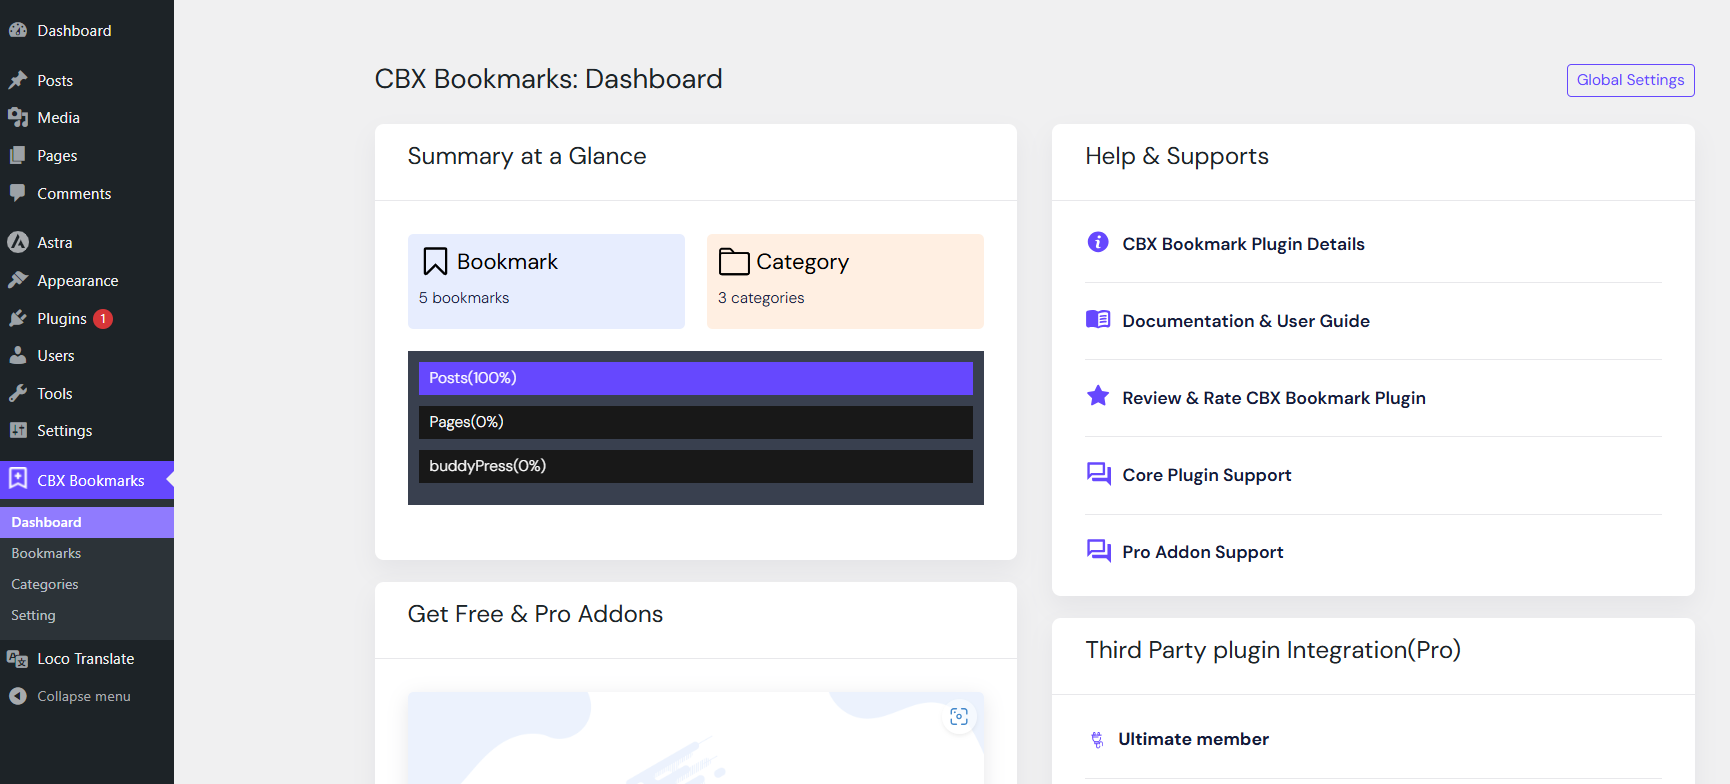
Task: Click the chat icon beside Pro Addon Support
Action: tap(1099, 550)
